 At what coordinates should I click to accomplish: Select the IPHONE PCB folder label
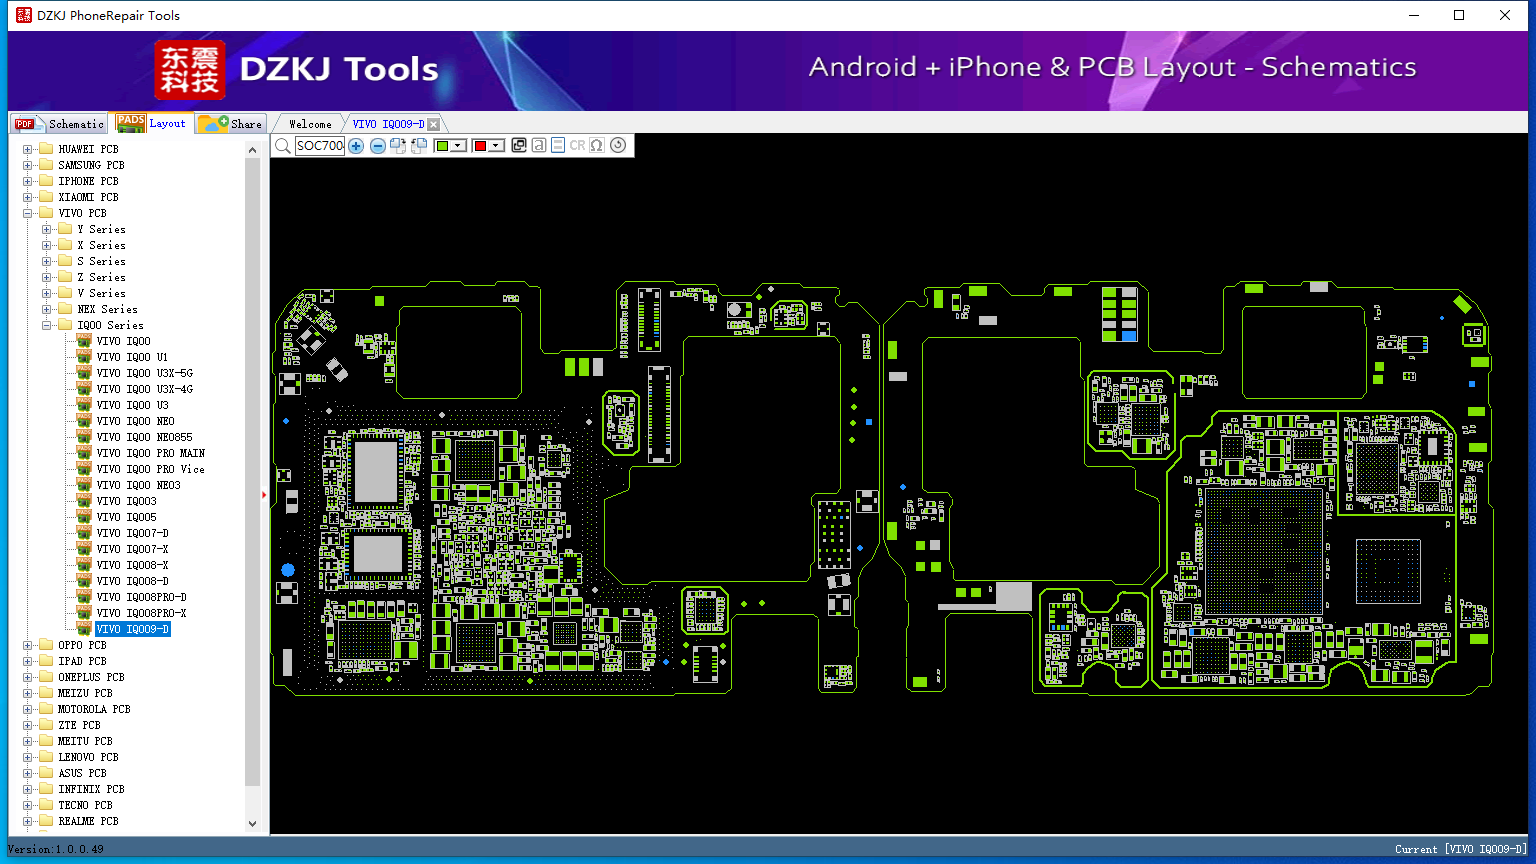click(x=88, y=181)
